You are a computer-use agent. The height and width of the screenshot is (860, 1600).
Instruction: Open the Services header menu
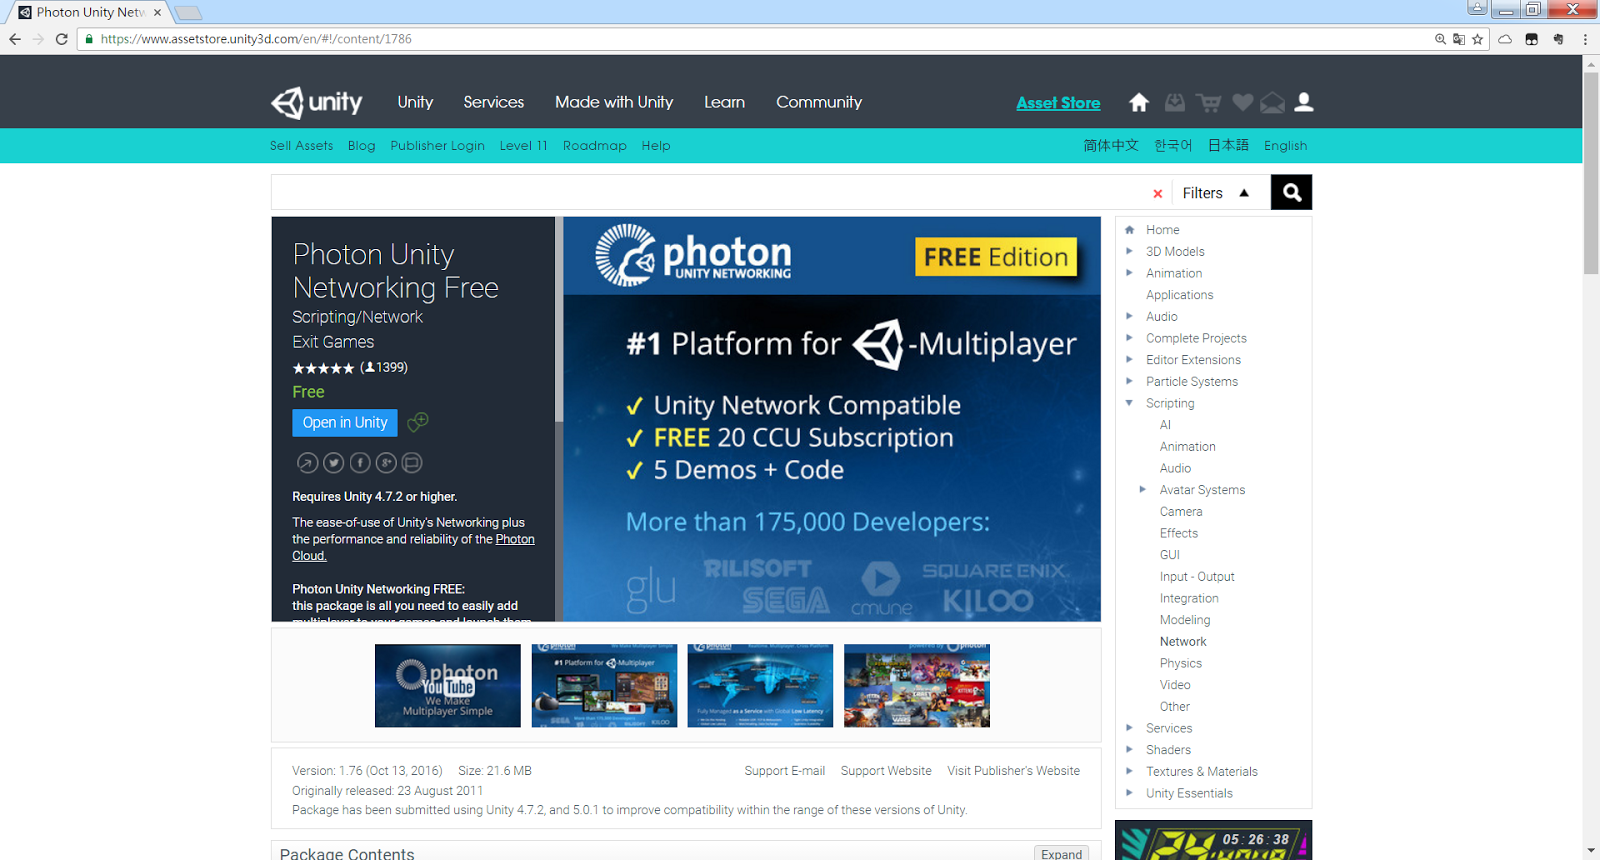point(493,102)
